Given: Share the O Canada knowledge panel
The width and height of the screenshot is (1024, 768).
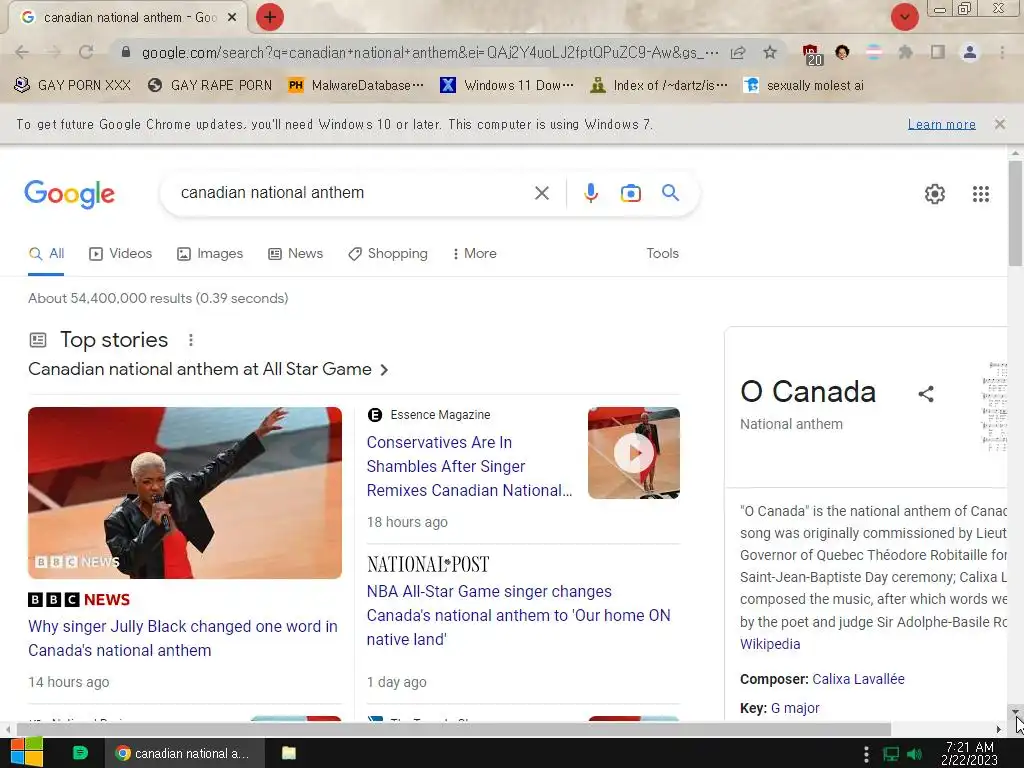Looking at the screenshot, I should pos(925,394).
